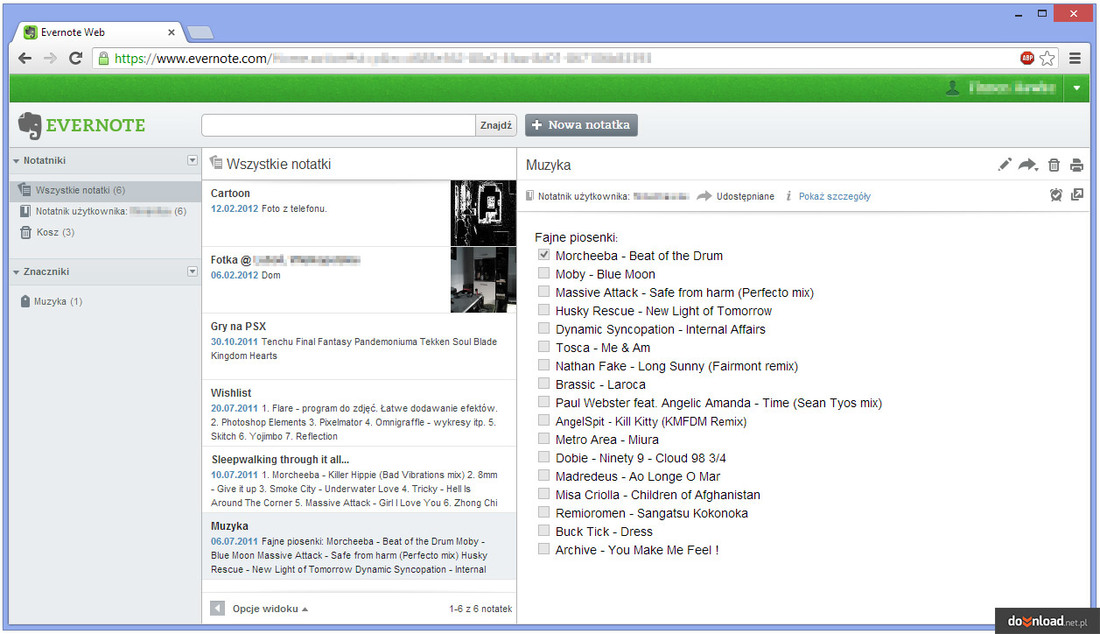Viewport: 1100px width, 634px height.
Task: Open the AdBlock Plus extension icon
Action: click(x=1027, y=58)
